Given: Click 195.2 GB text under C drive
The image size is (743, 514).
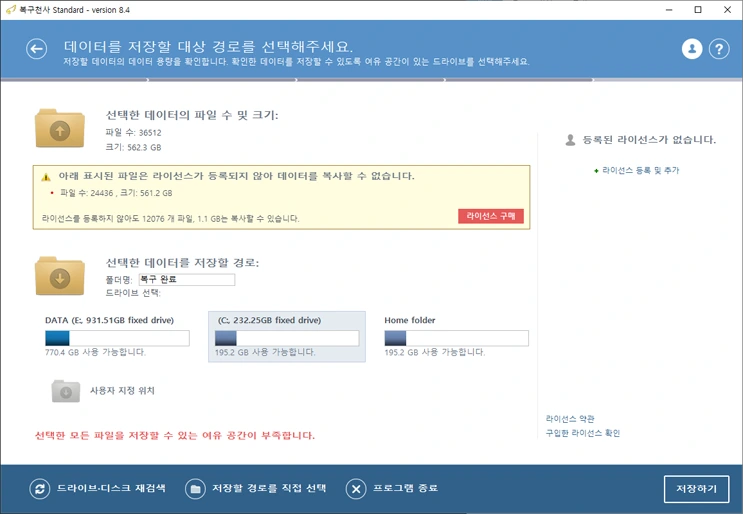Looking at the screenshot, I should [265, 352].
